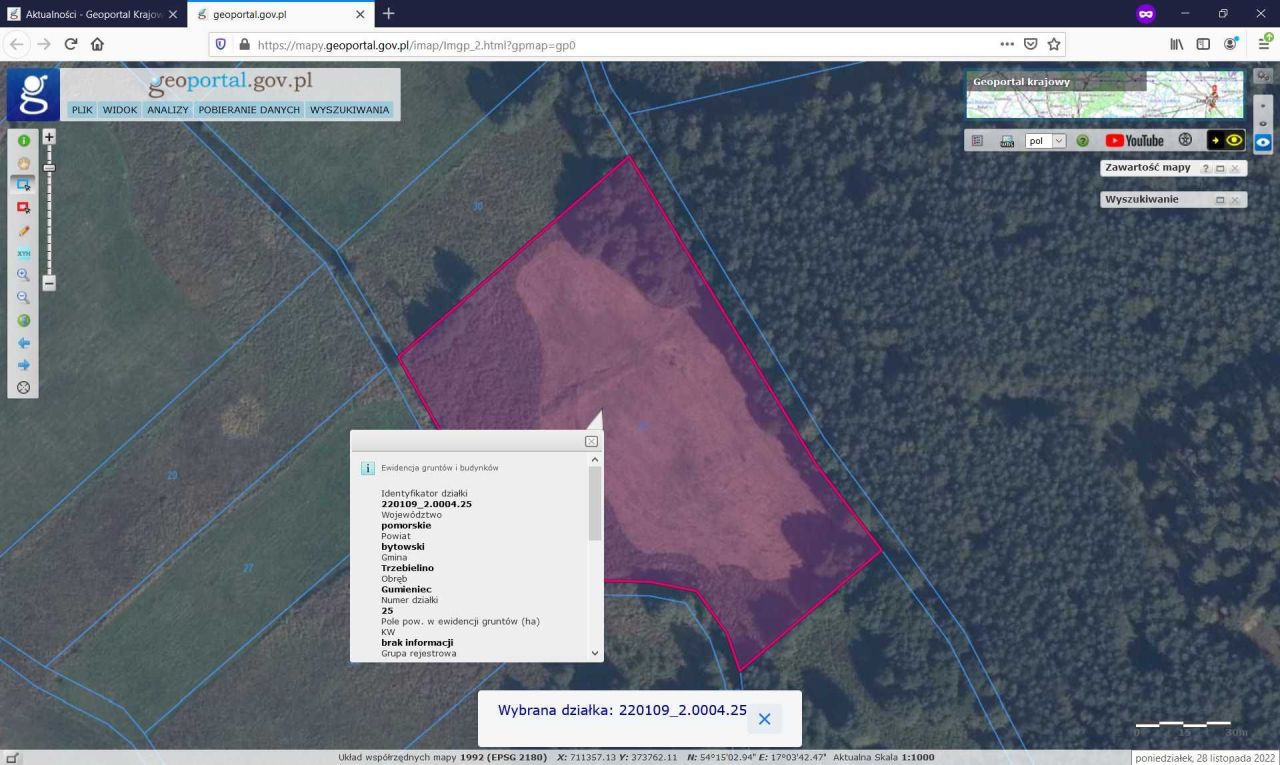Choose the pencil drawing tool
1280x765 pixels.
pyautogui.click(x=24, y=231)
